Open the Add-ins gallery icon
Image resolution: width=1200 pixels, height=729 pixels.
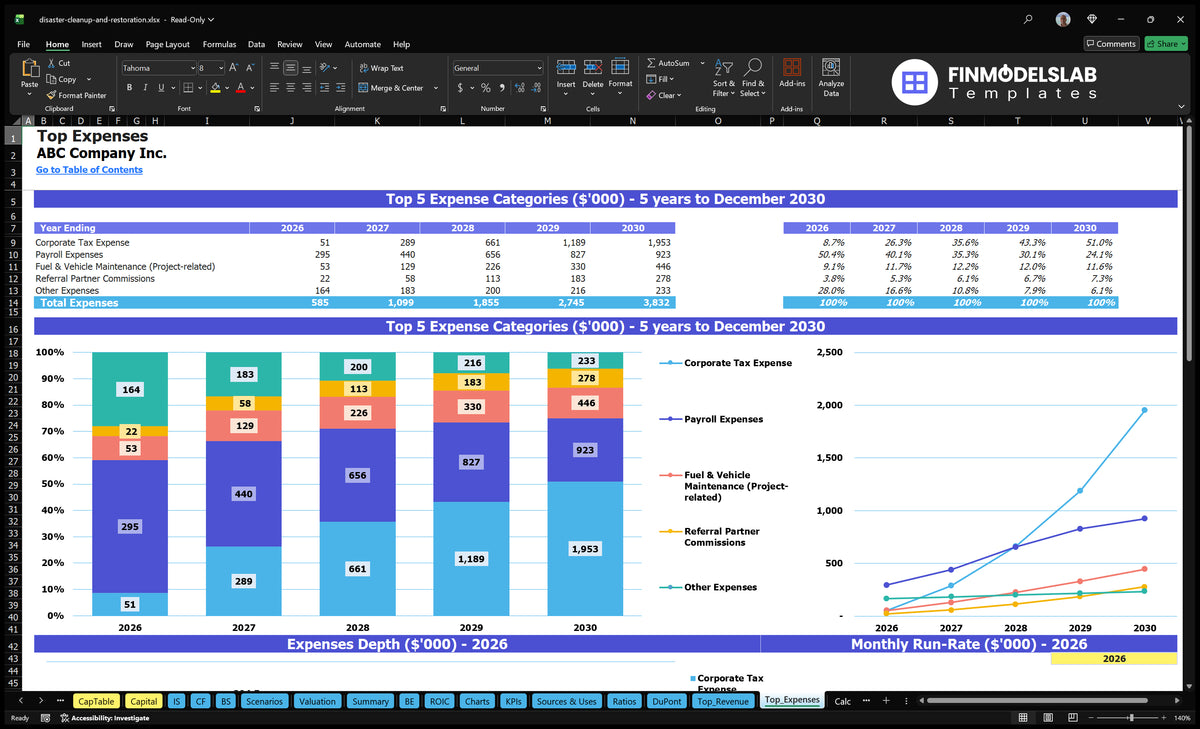point(792,67)
